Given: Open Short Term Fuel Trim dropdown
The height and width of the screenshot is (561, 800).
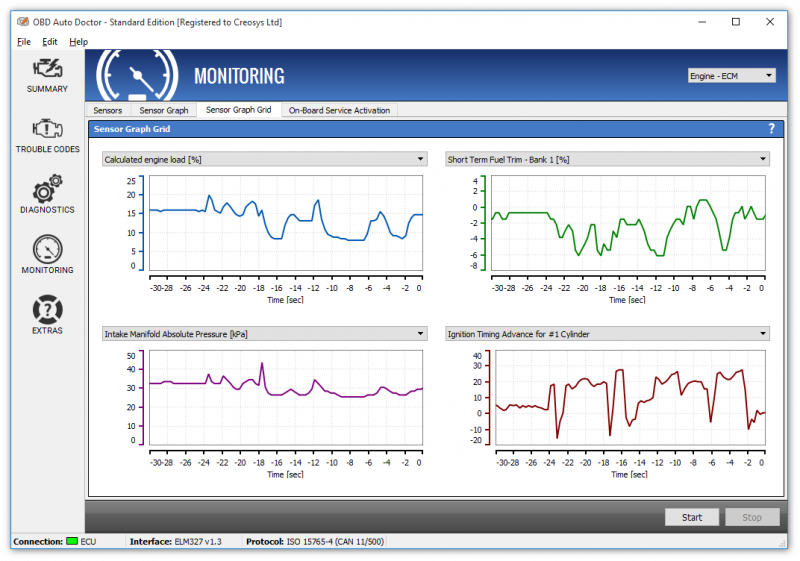Looking at the screenshot, I should [x=606, y=159].
